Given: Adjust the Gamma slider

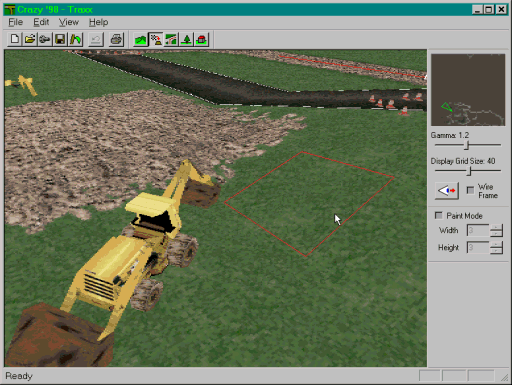Looking at the screenshot, I should coord(467,145).
